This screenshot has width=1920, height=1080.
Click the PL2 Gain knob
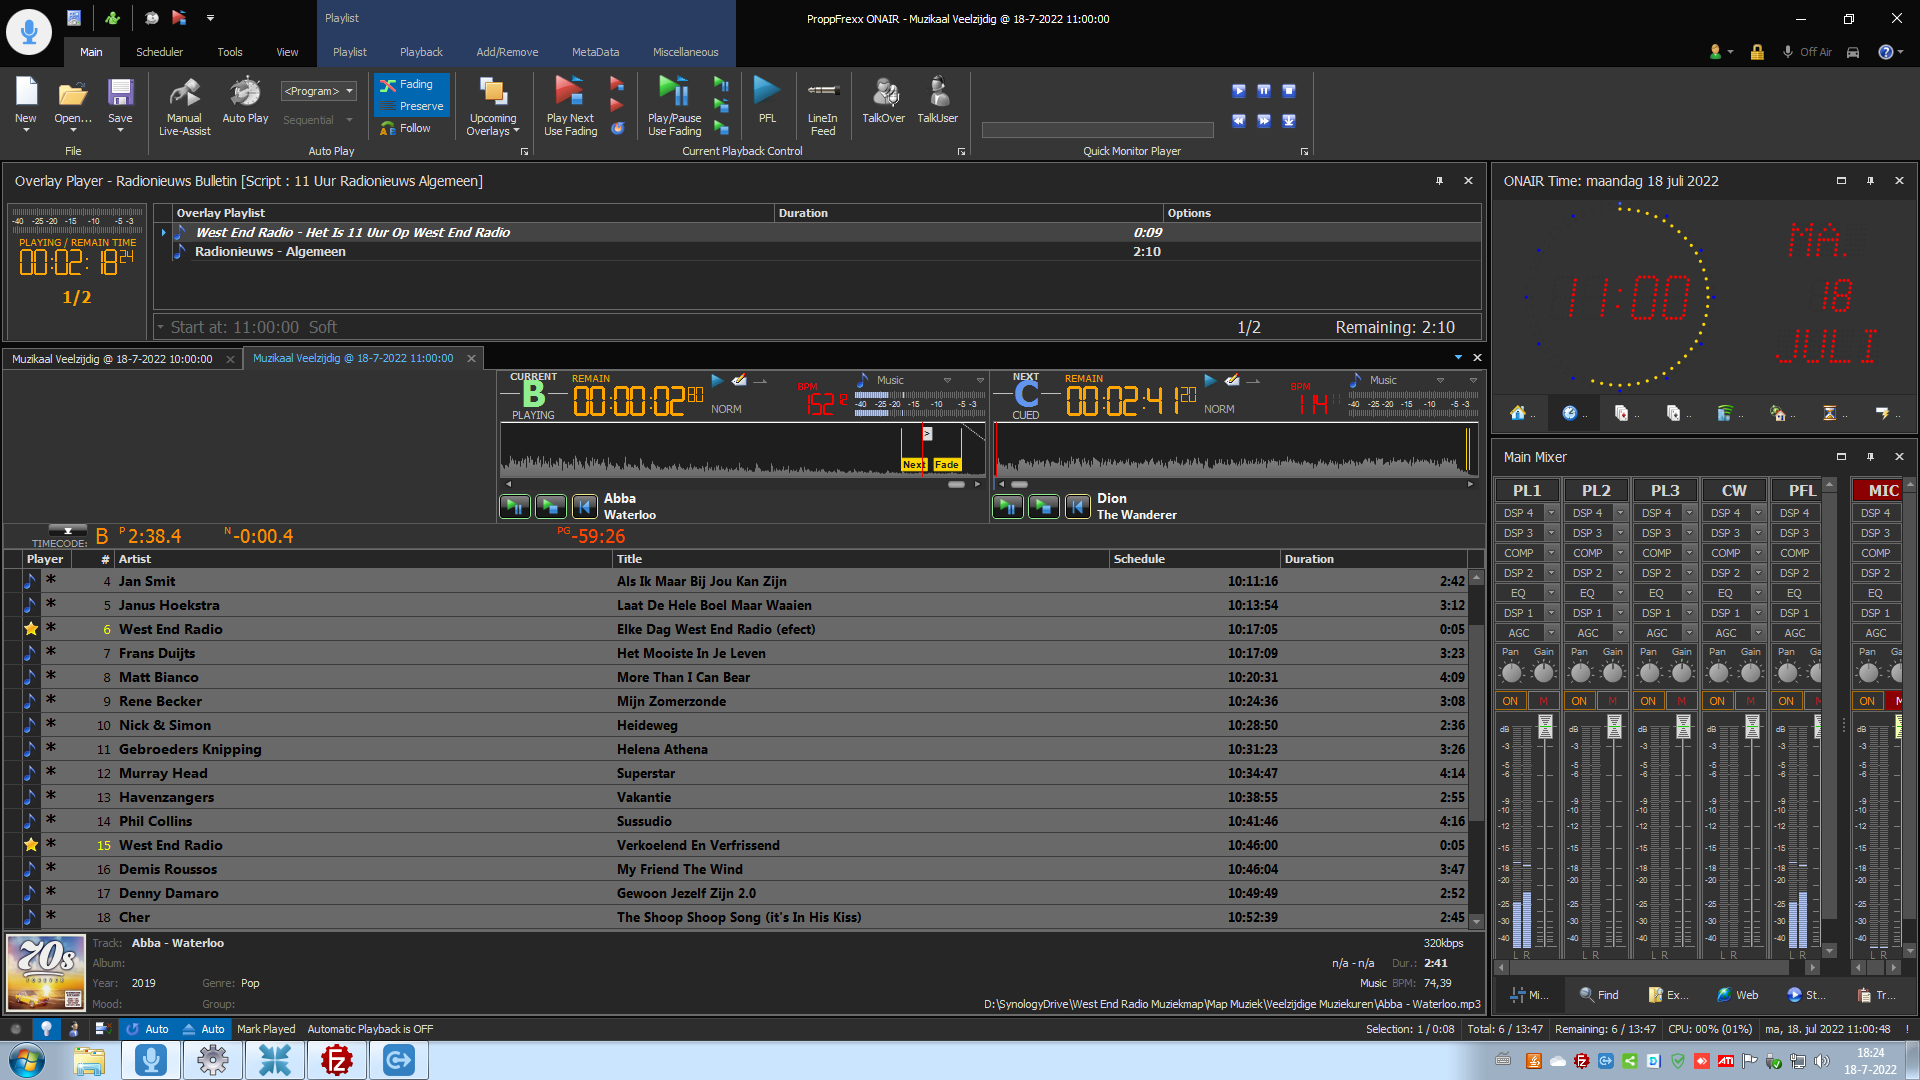(1613, 673)
